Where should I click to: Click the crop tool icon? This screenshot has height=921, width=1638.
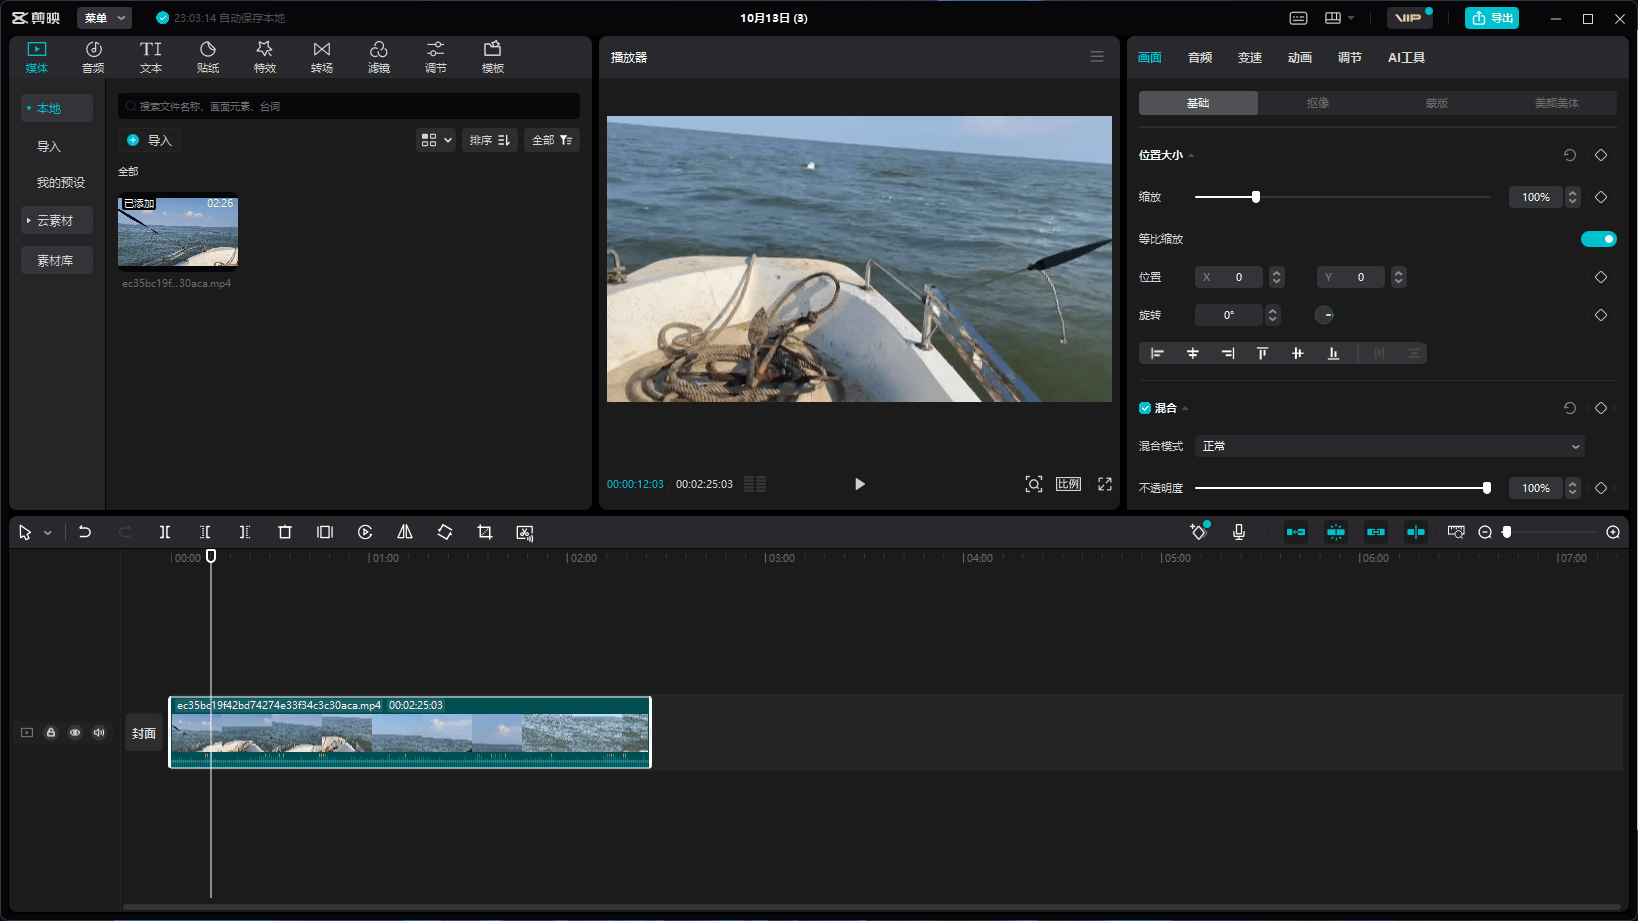click(x=485, y=532)
